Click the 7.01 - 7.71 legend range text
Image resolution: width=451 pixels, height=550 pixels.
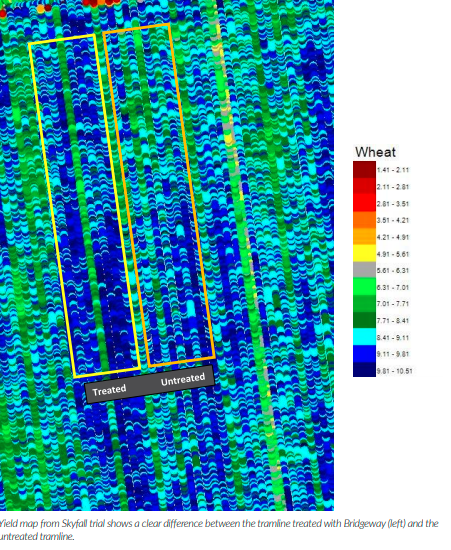point(393,304)
